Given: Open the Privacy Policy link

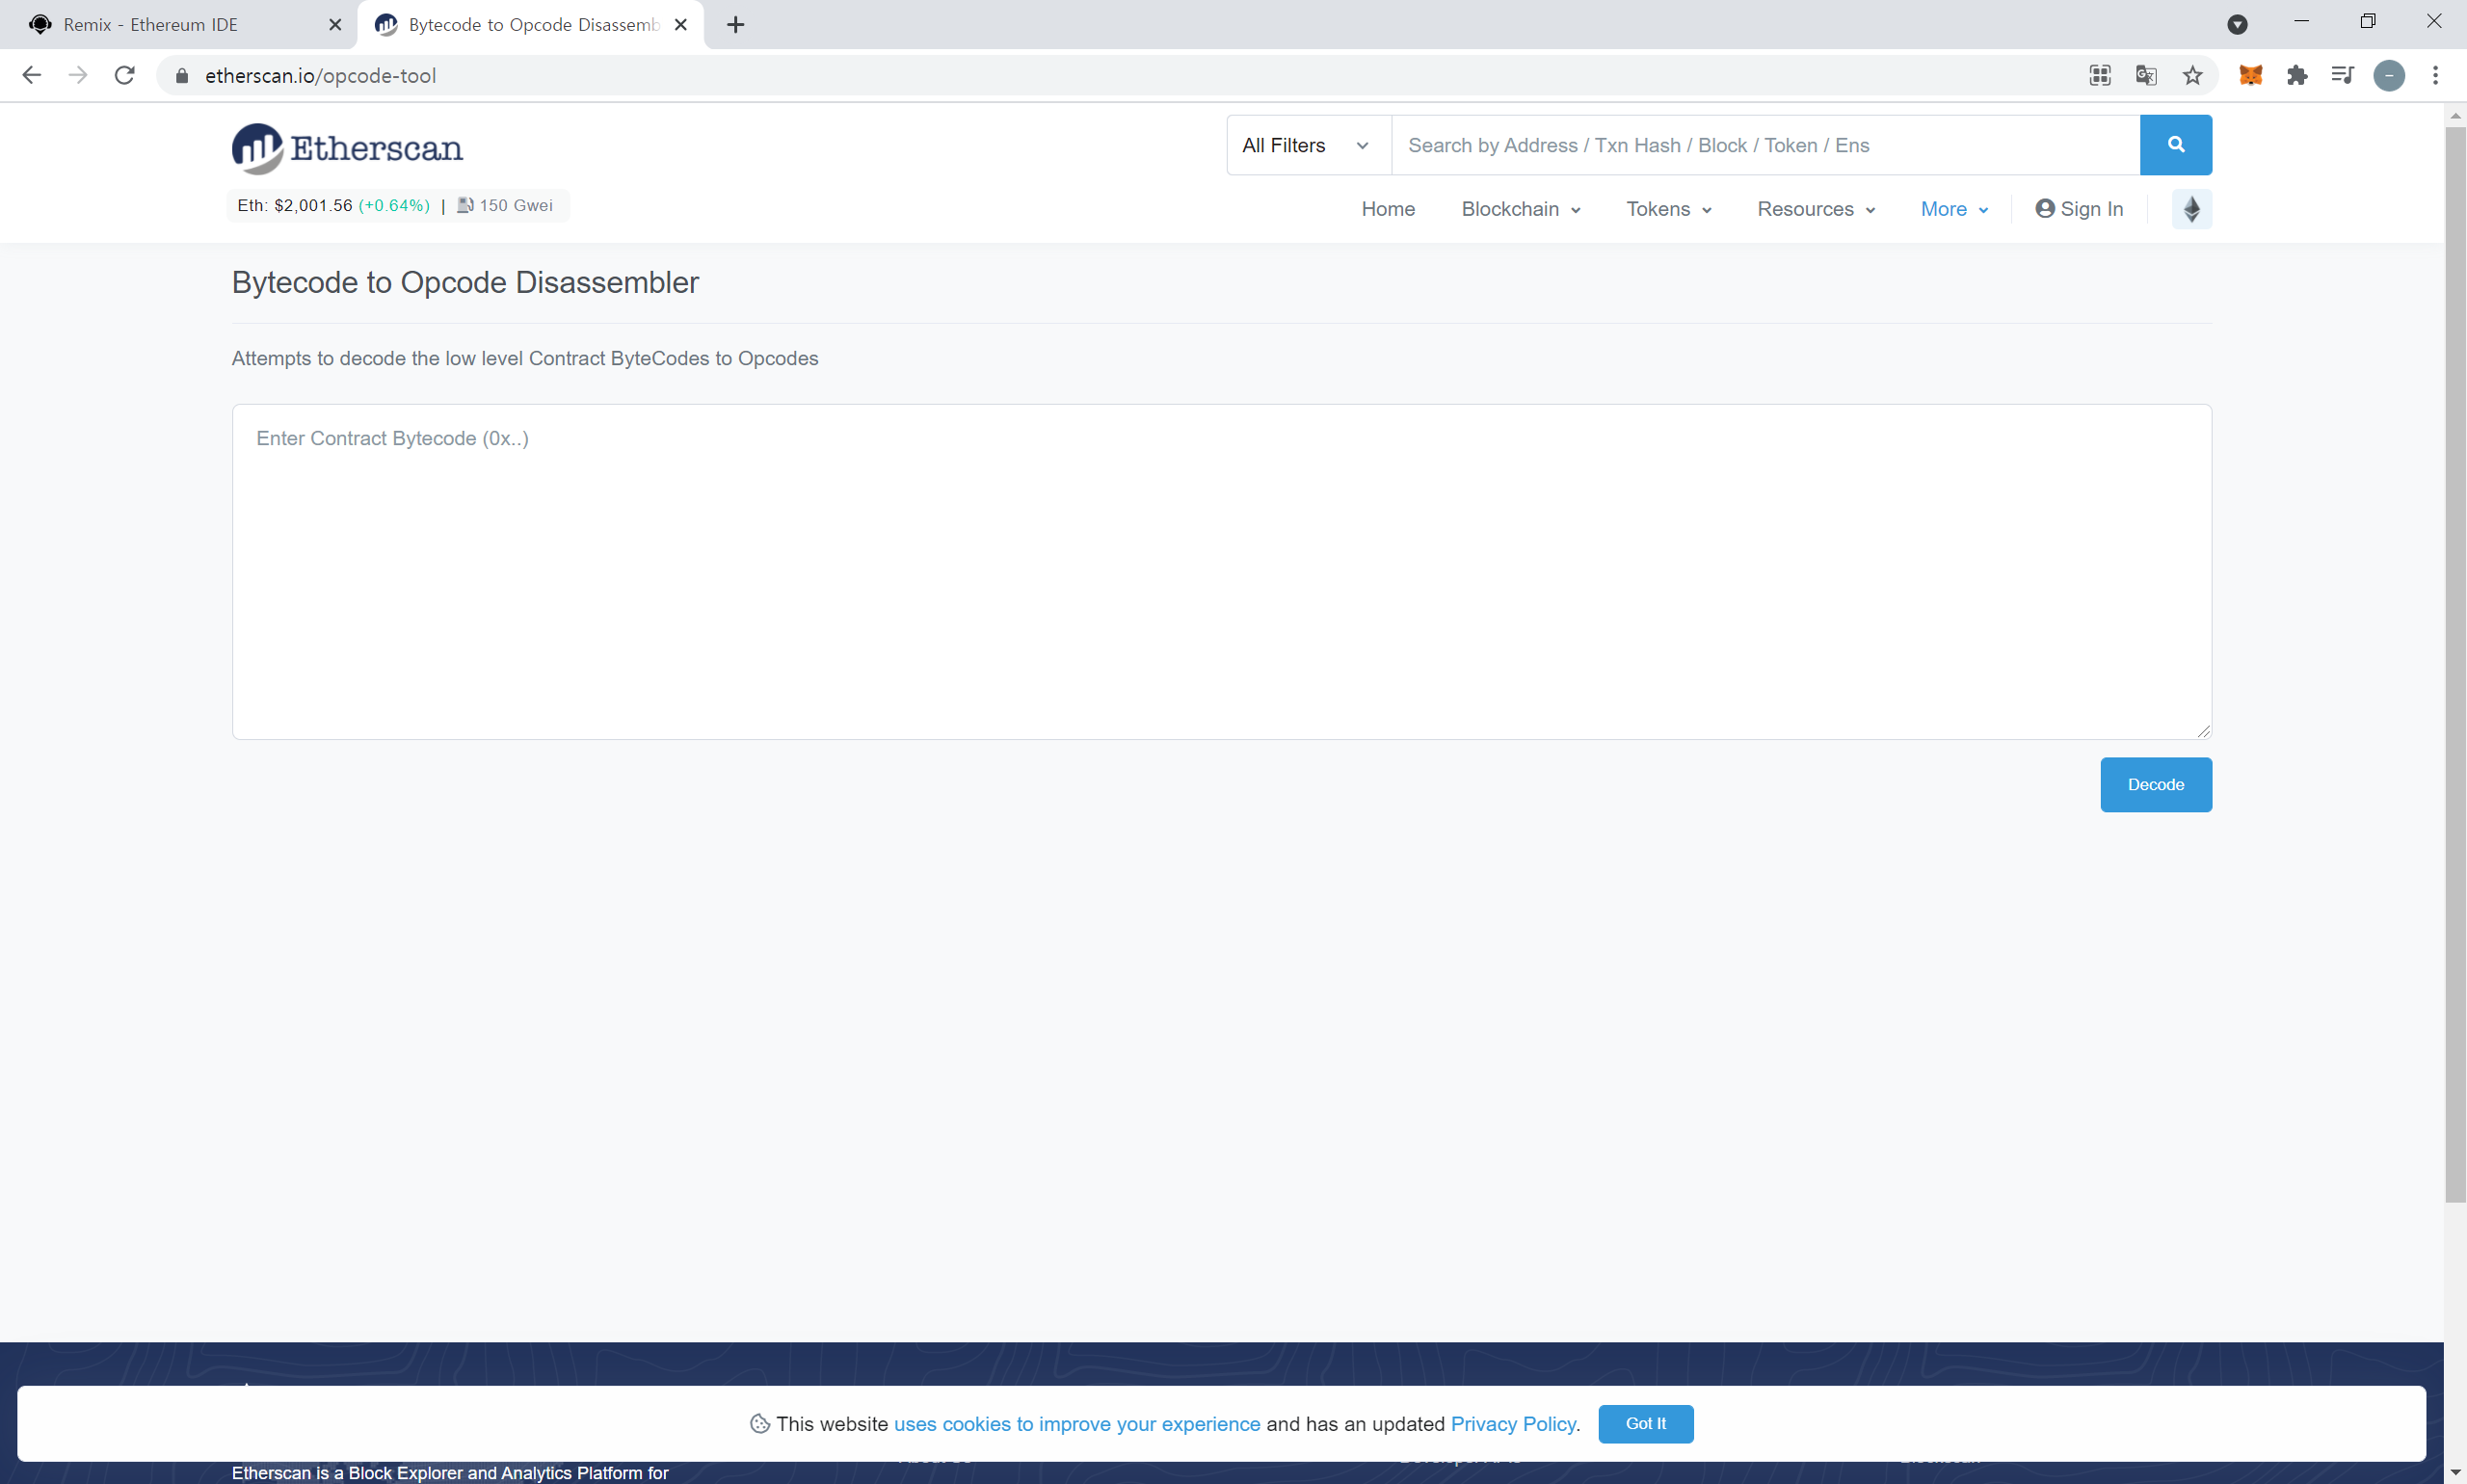Looking at the screenshot, I should (x=1512, y=1423).
